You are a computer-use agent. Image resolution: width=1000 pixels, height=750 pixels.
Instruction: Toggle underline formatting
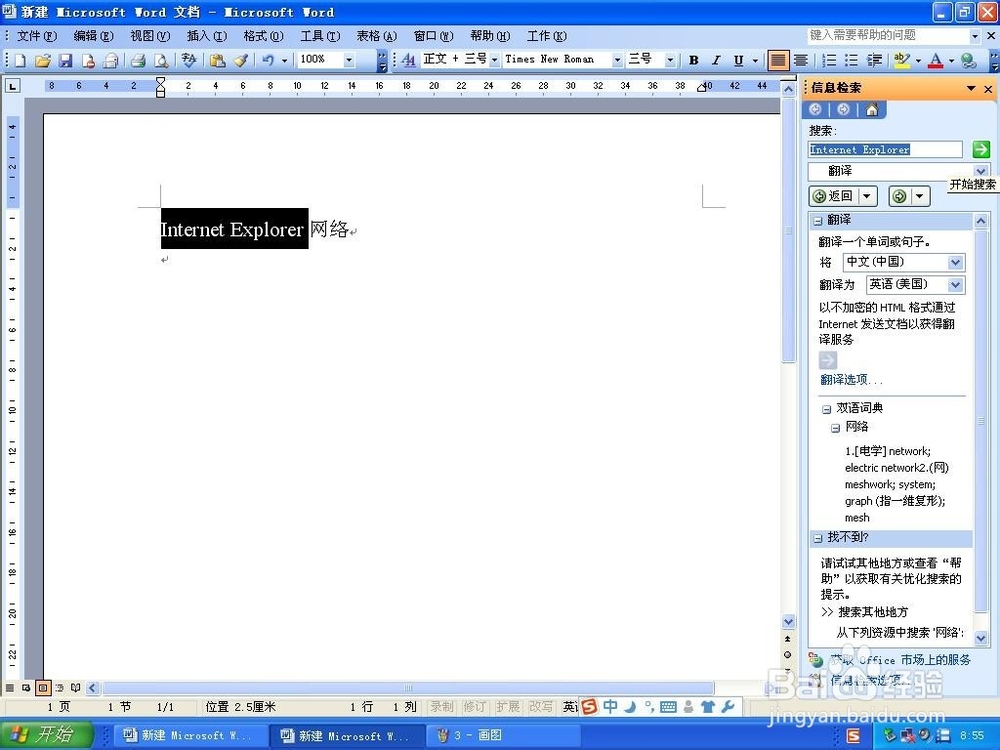click(x=739, y=61)
